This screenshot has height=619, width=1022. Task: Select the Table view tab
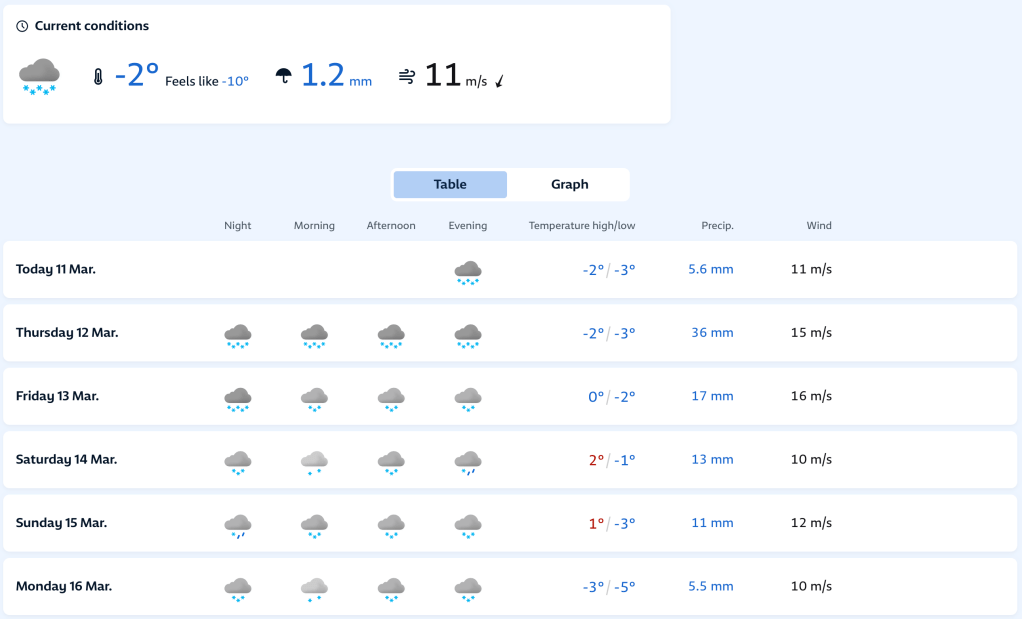pyautogui.click(x=450, y=184)
